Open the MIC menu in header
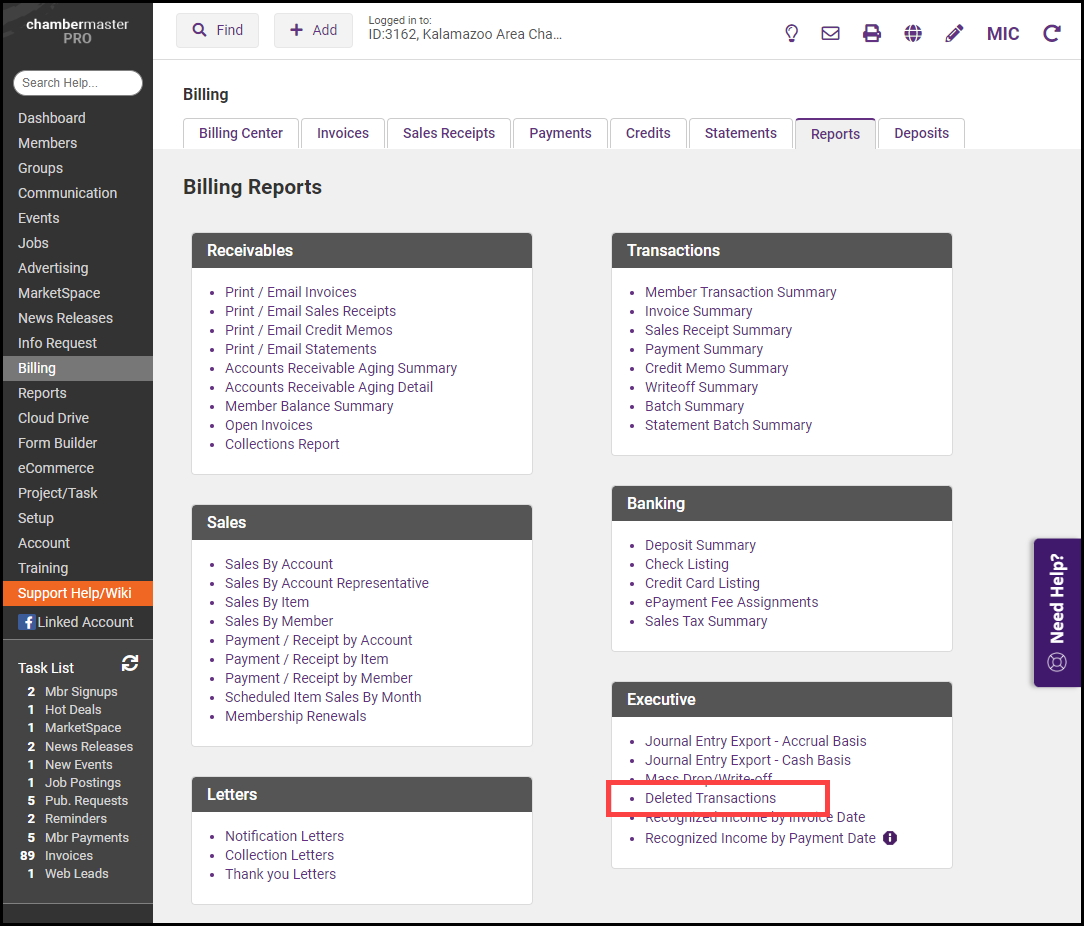The height and width of the screenshot is (926, 1084). click(x=1003, y=34)
